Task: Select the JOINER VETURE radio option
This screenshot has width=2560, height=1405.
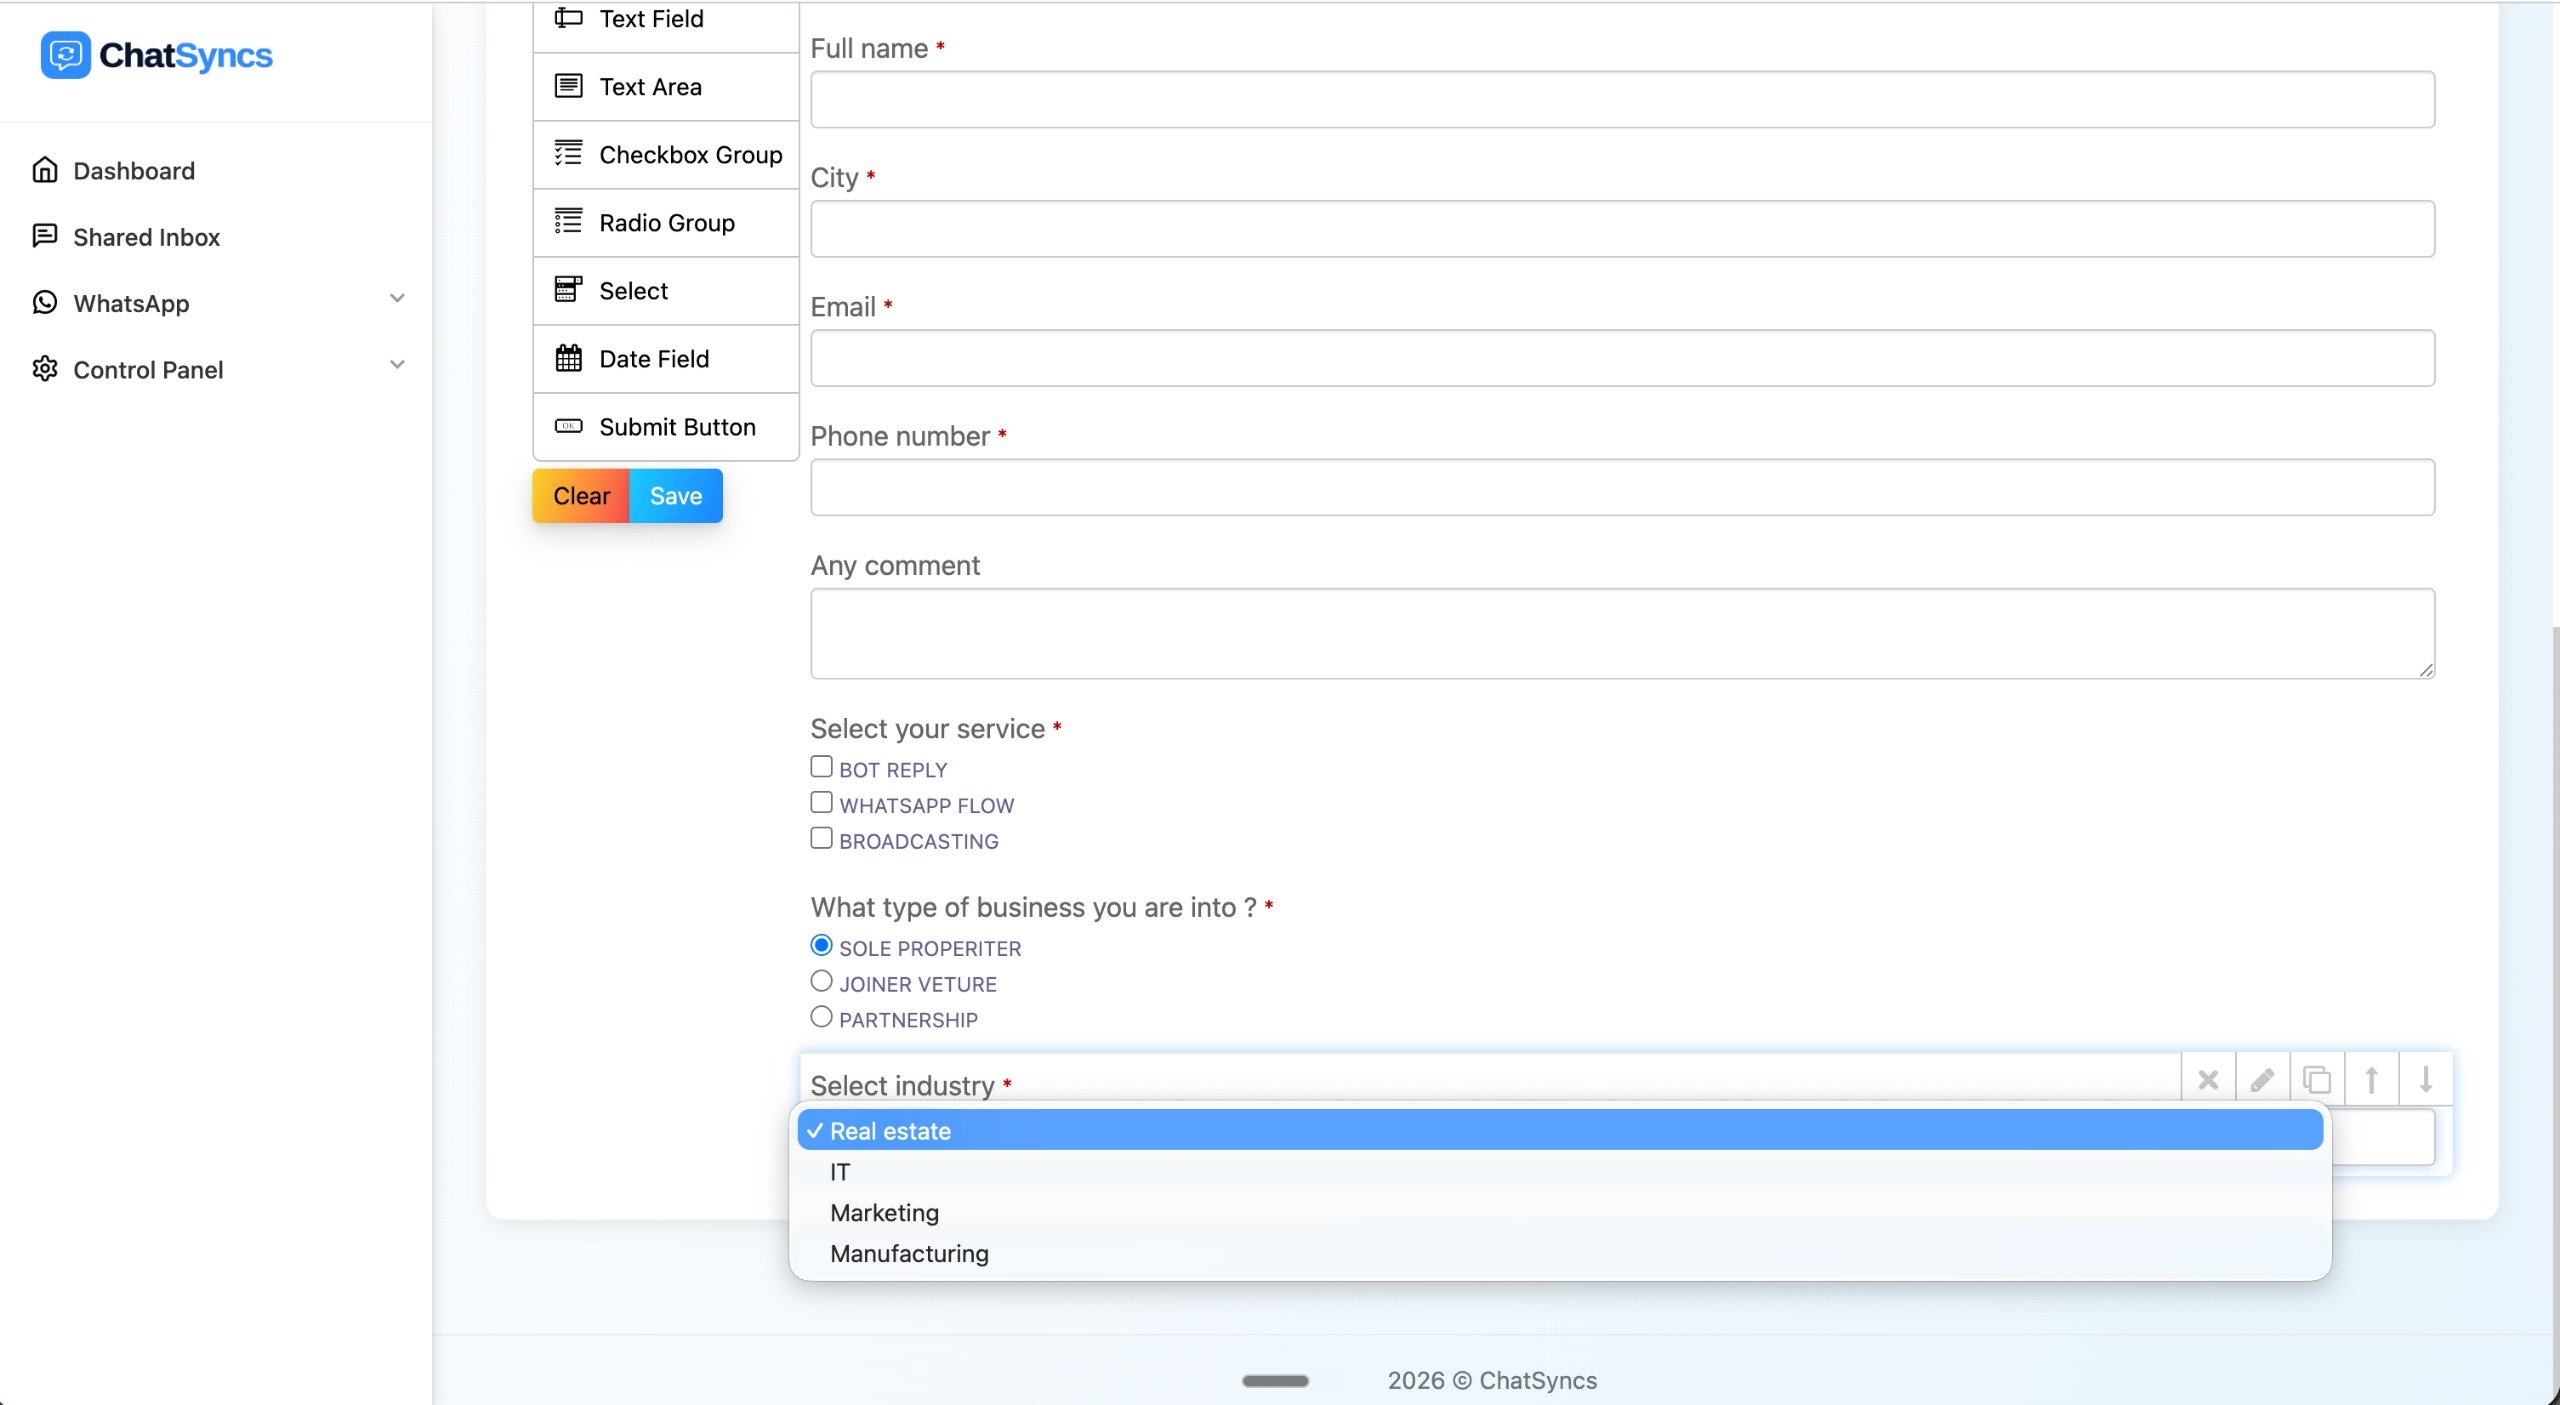Action: pyautogui.click(x=821, y=981)
